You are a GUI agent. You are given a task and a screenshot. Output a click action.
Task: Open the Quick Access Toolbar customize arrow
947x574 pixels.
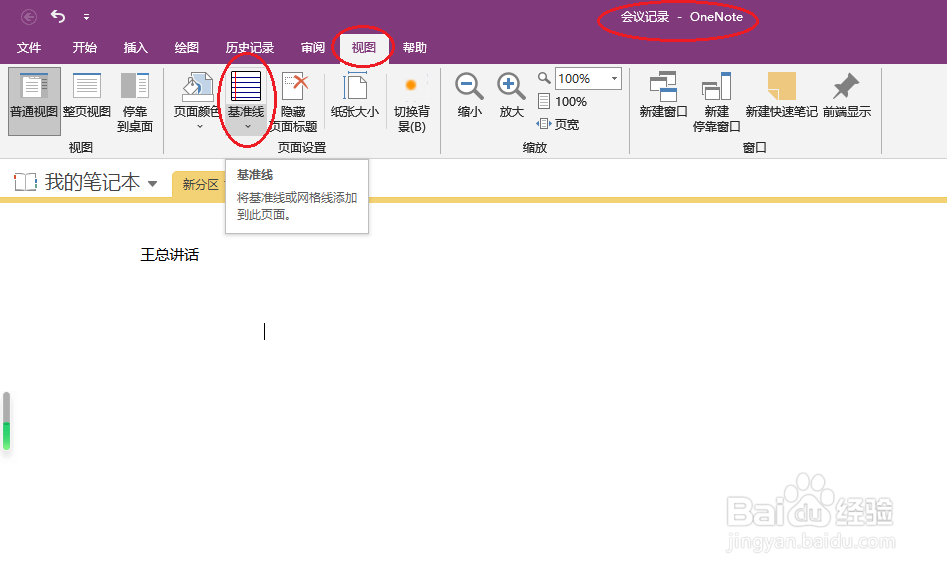[x=86, y=17]
